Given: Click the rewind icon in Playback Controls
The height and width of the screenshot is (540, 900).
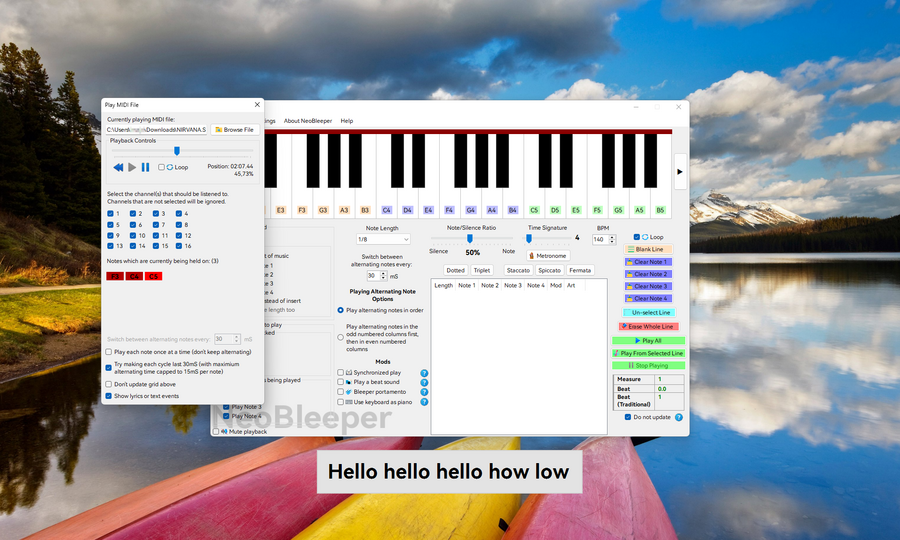Looking at the screenshot, I should (118, 167).
